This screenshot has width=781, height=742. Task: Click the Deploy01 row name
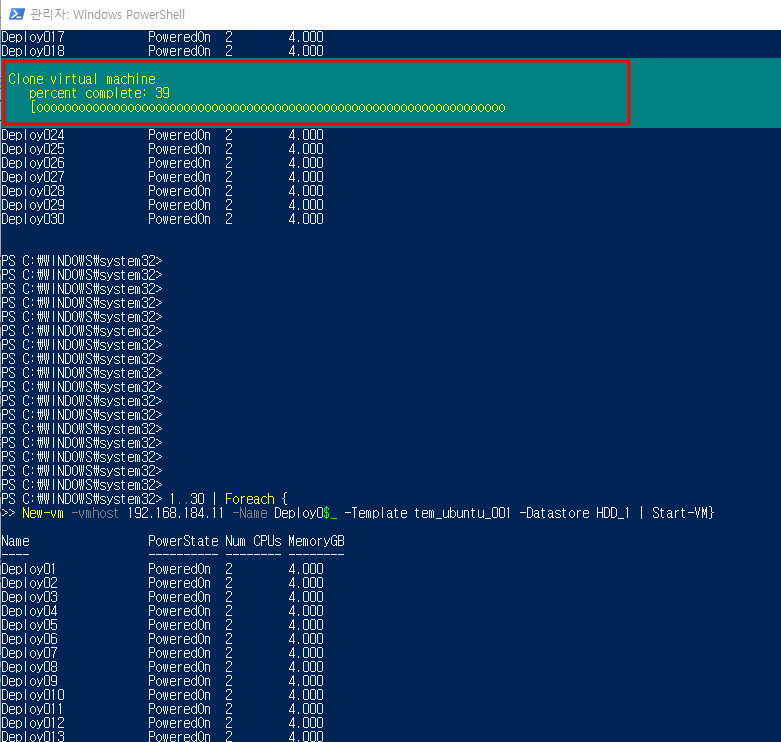[x=28, y=569]
